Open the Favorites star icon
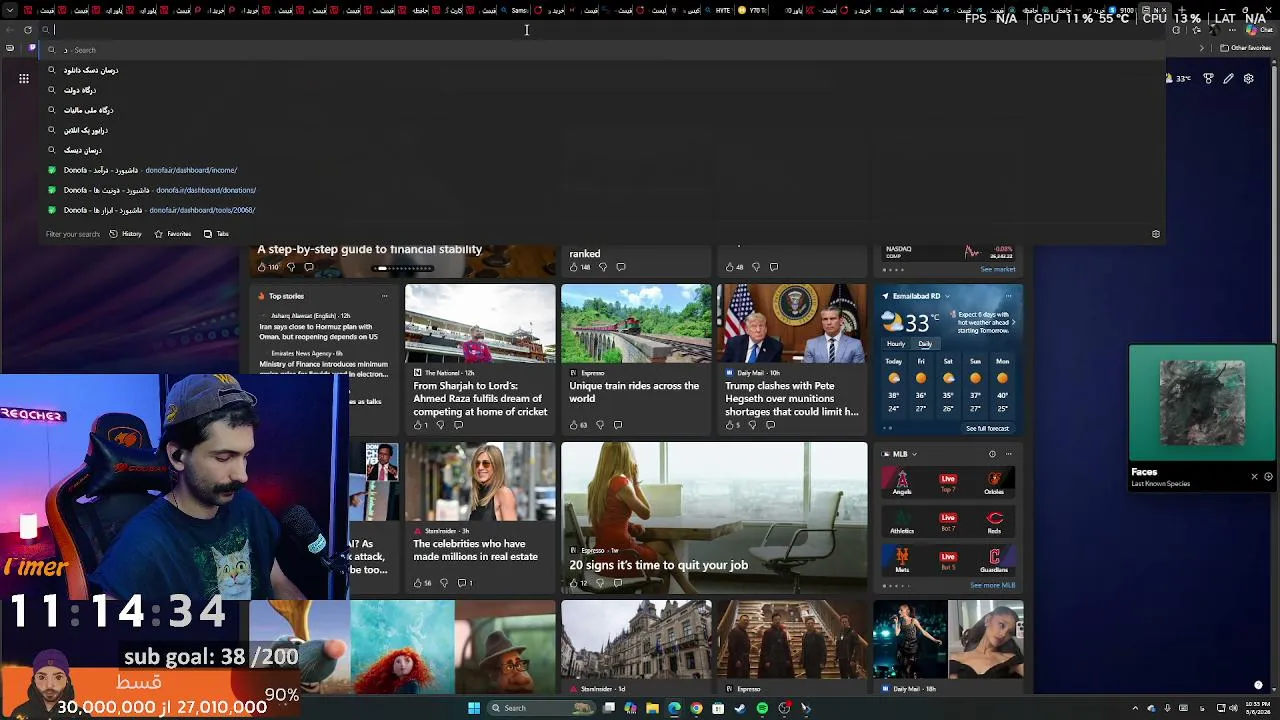Screen dimensions: 1280x720 1196,30
